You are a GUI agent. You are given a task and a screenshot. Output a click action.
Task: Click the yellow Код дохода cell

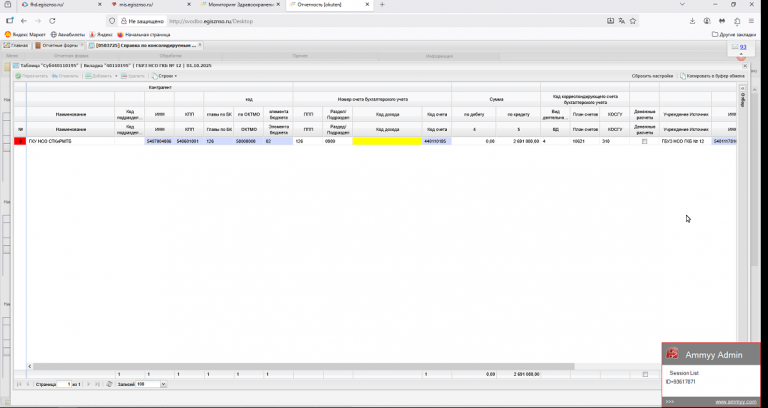[387, 141]
